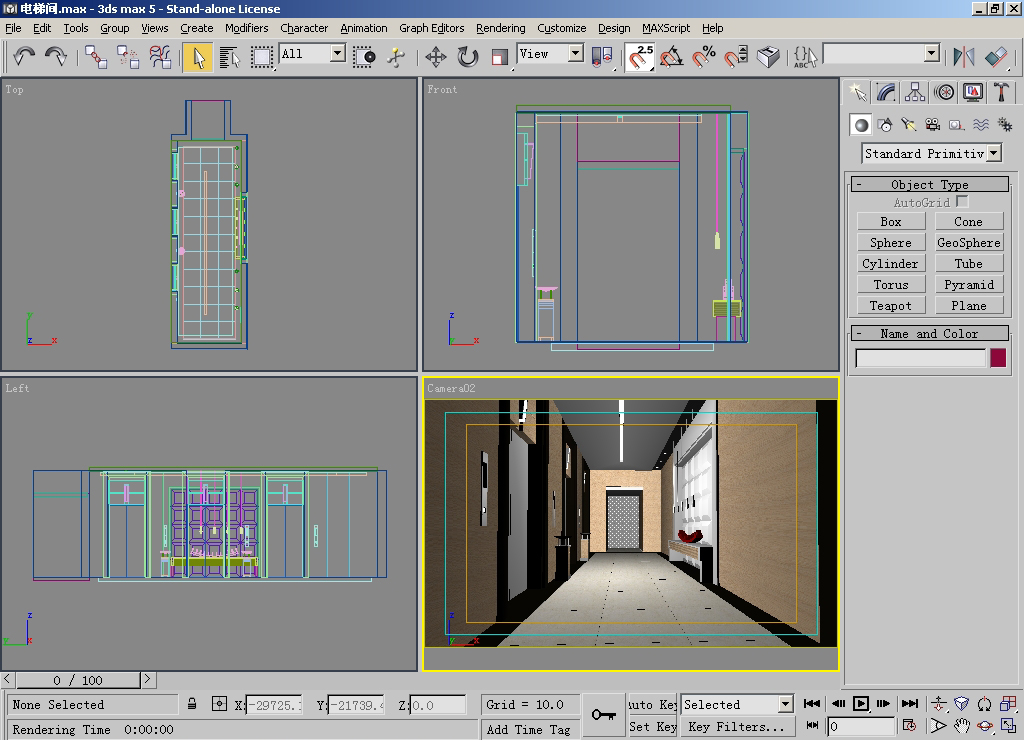Open the Modifiers menu
Image resolution: width=1024 pixels, height=740 pixels.
(246, 28)
